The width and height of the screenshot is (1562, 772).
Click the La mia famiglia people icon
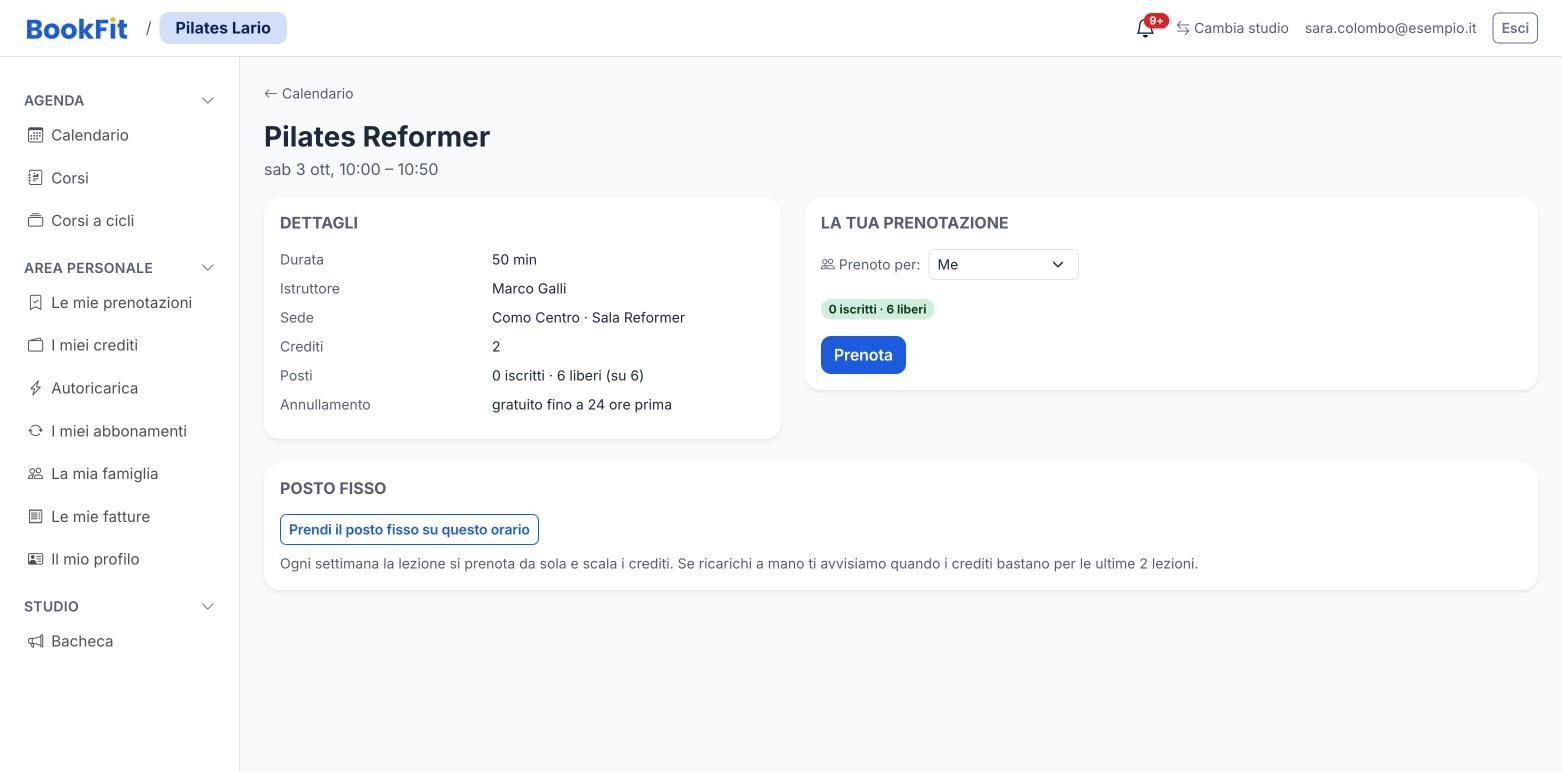point(35,474)
